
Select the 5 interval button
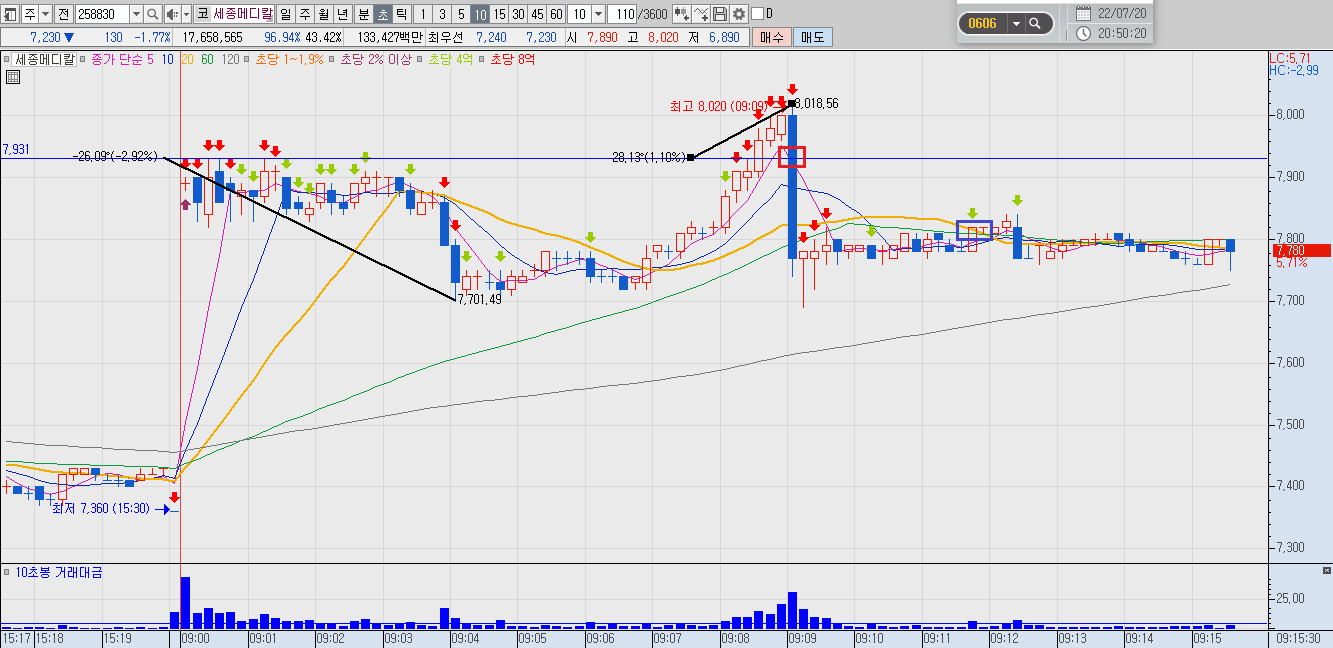click(x=461, y=14)
